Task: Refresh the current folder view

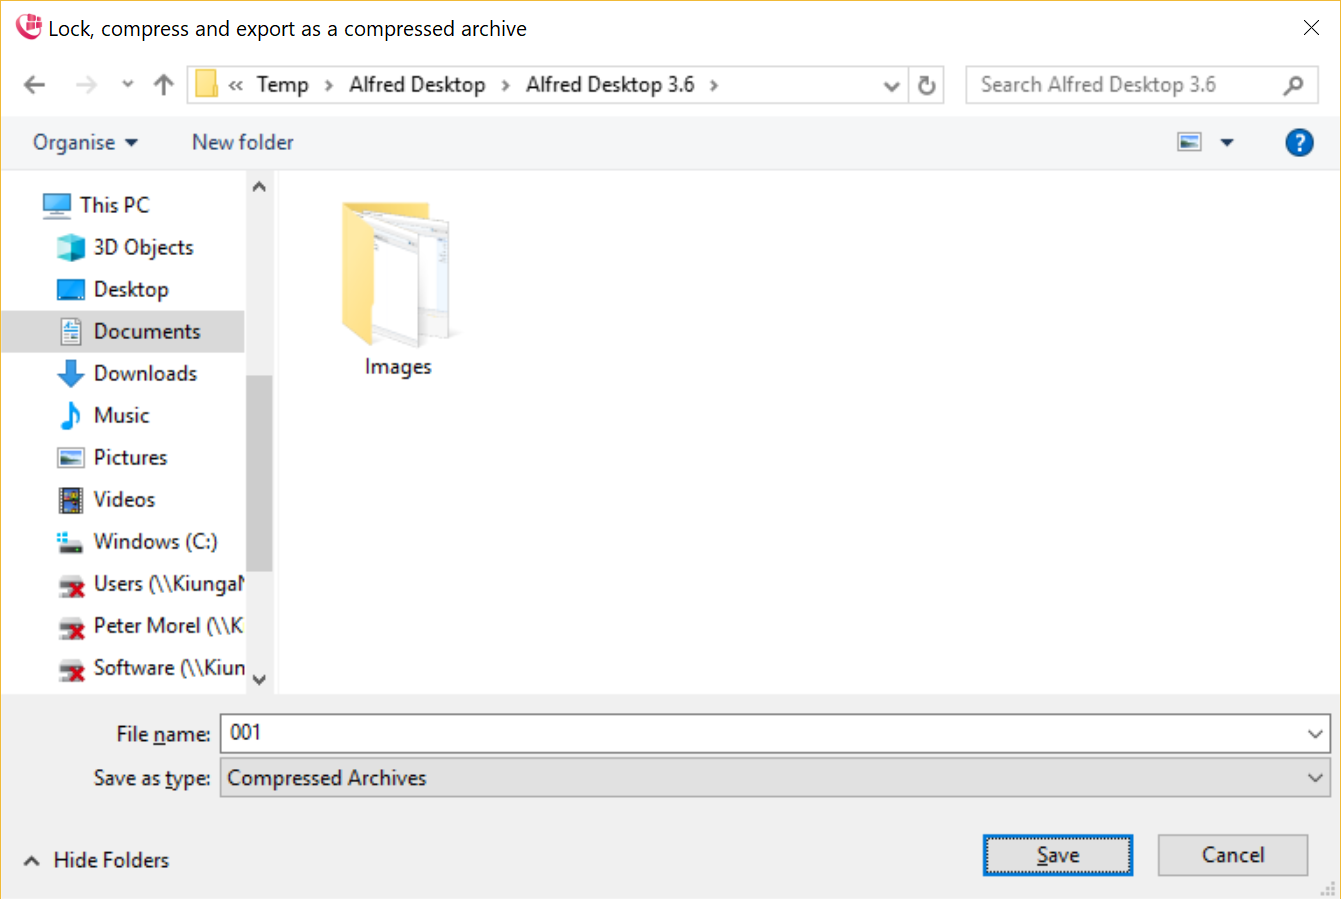Action: point(927,86)
